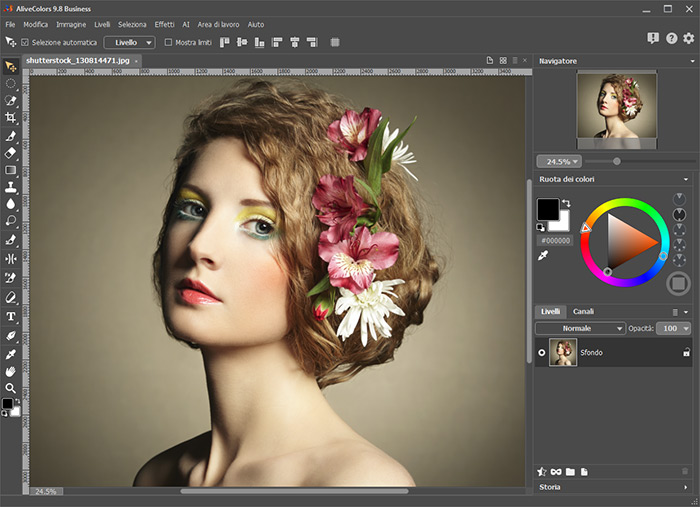
Task: Select the Color Brush tool
Action: pos(11,136)
